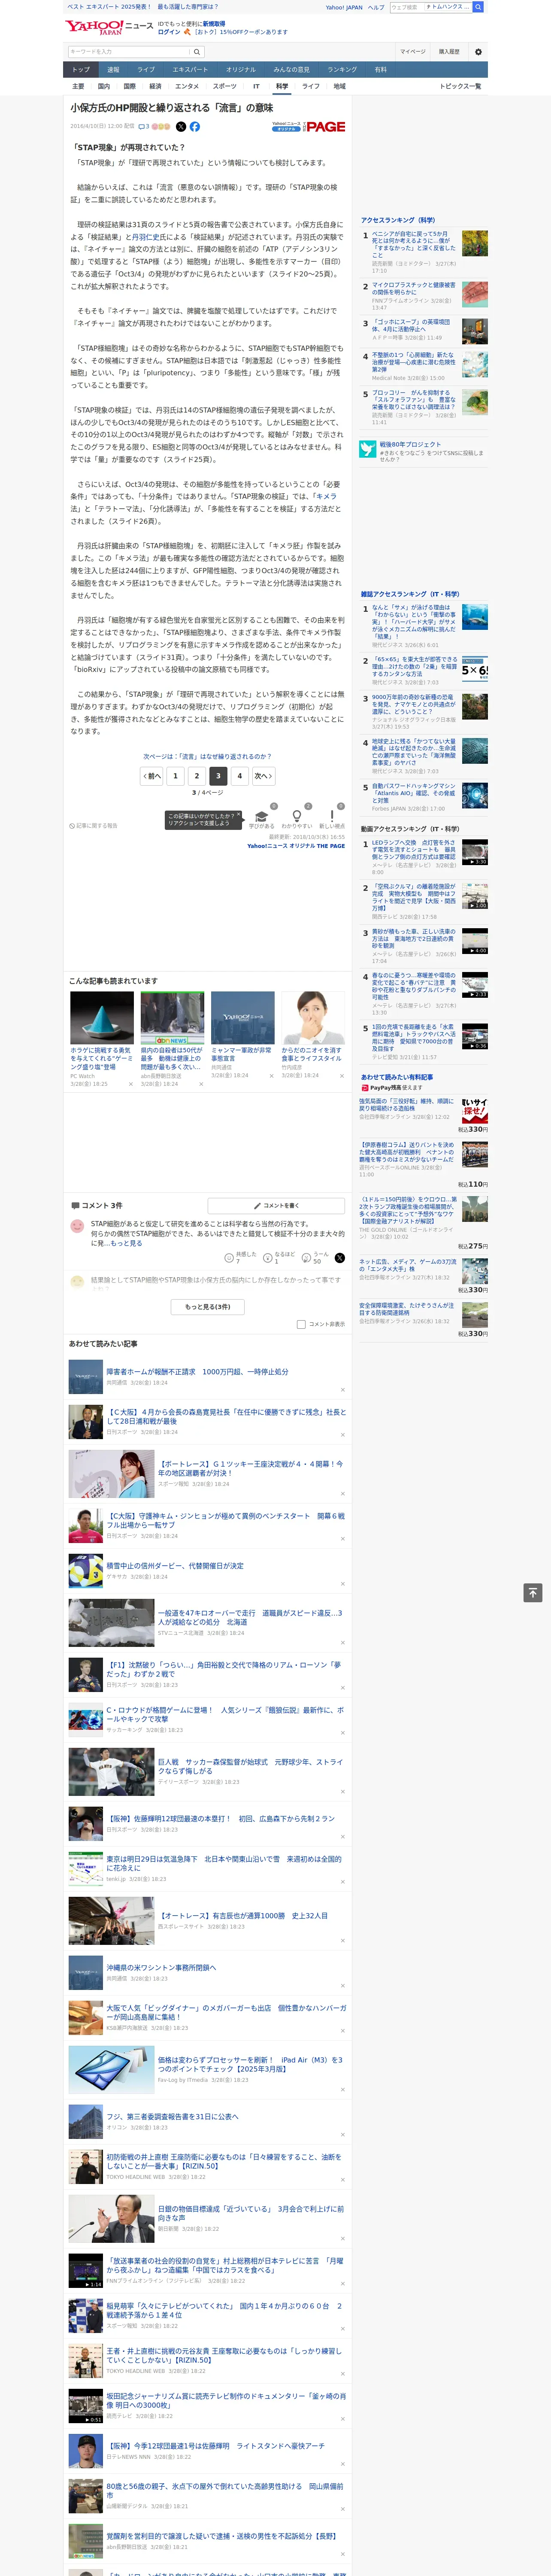The height and width of the screenshot is (2576, 551).
Task: Open the 次ページは「流言」はなぜ繰り返されるのか link
Action: (x=207, y=756)
